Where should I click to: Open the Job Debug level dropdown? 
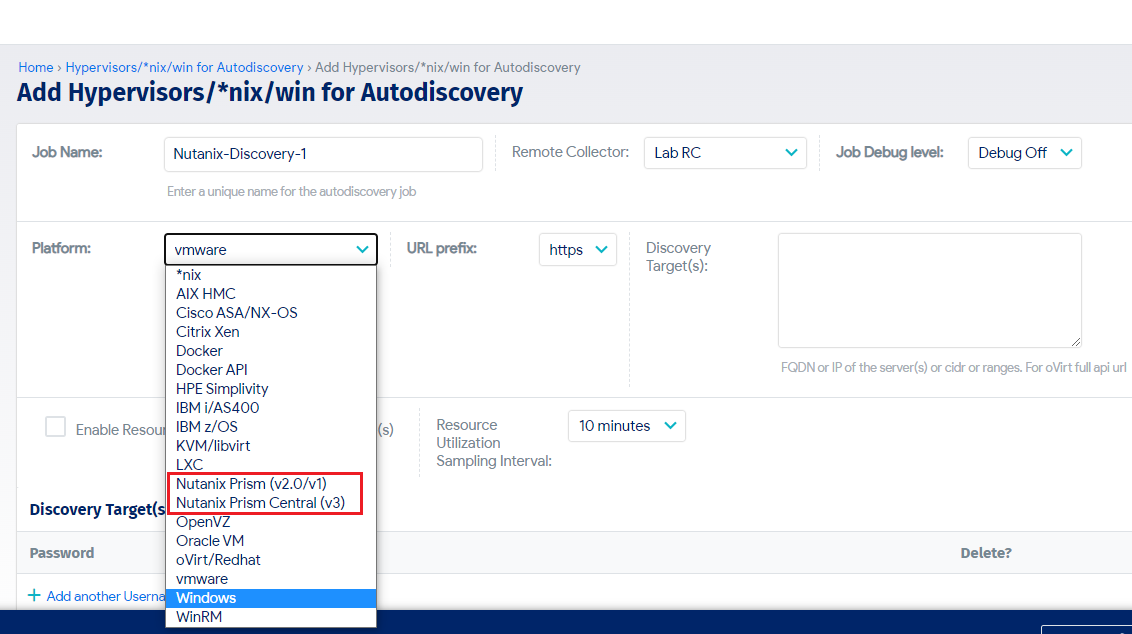[x=1024, y=153]
